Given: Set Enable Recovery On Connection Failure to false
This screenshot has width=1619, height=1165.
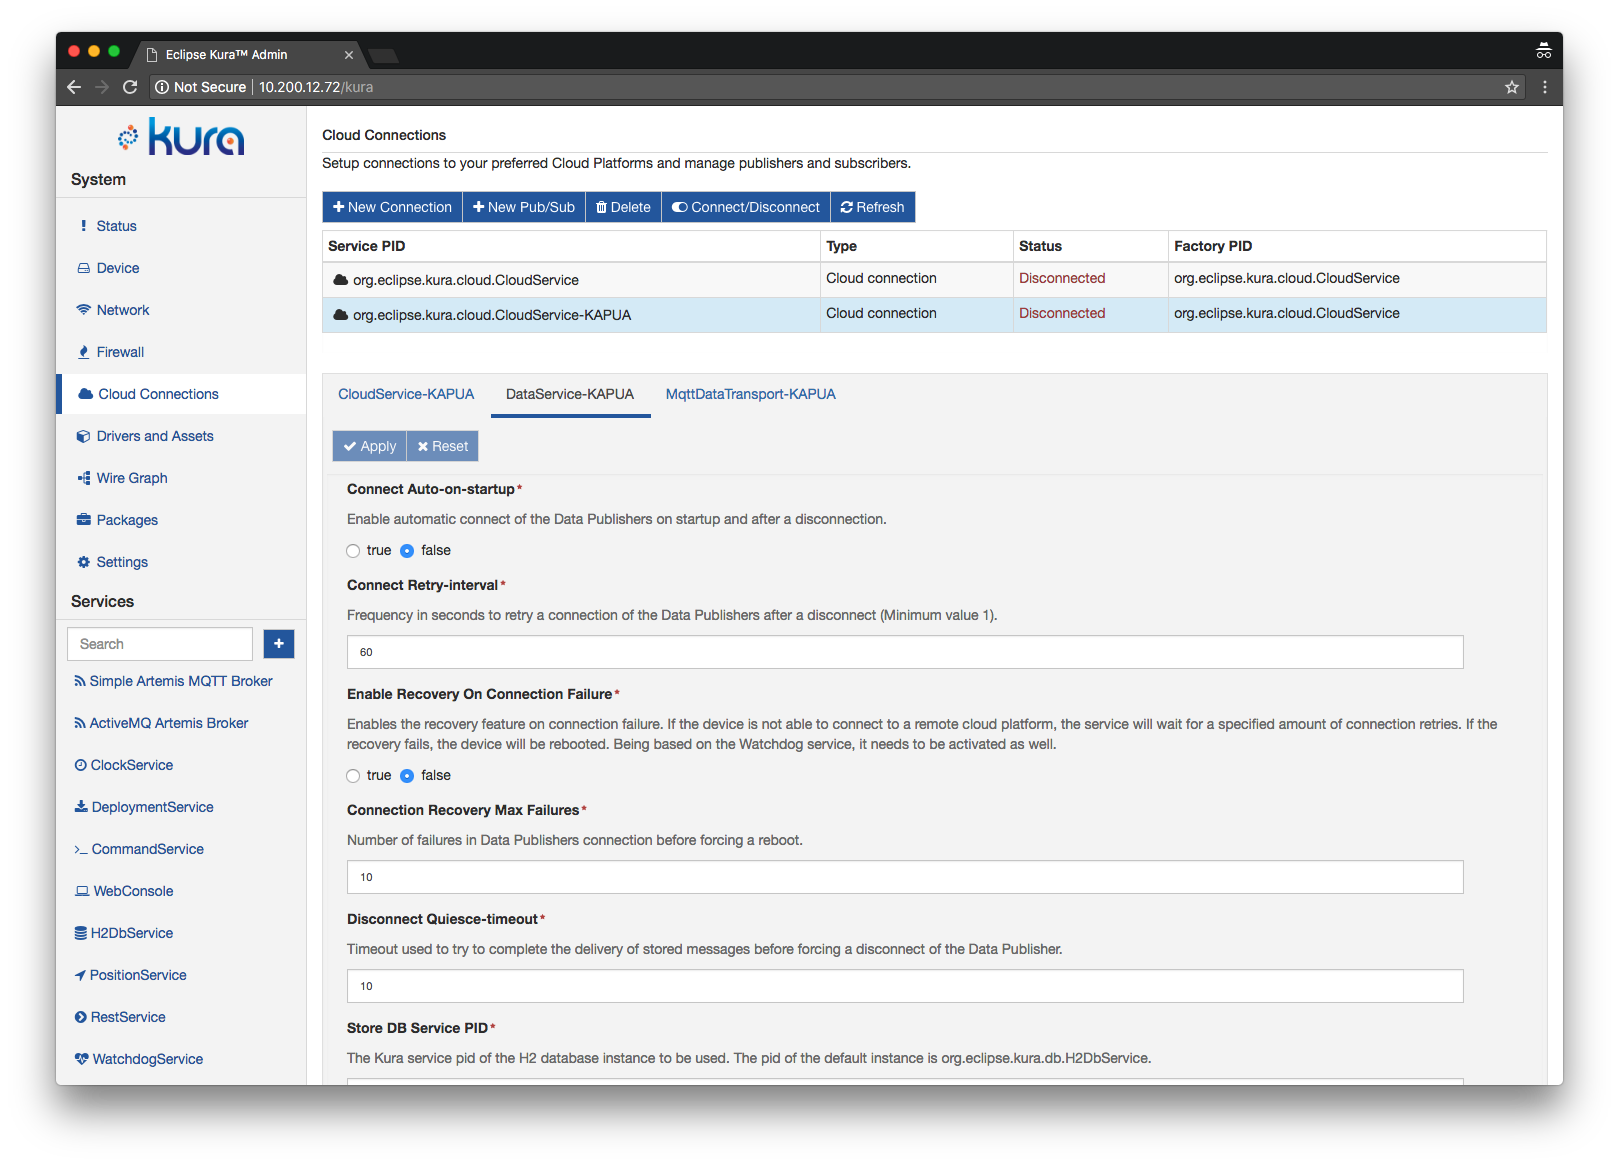Looking at the screenshot, I should click(x=407, y=776).
